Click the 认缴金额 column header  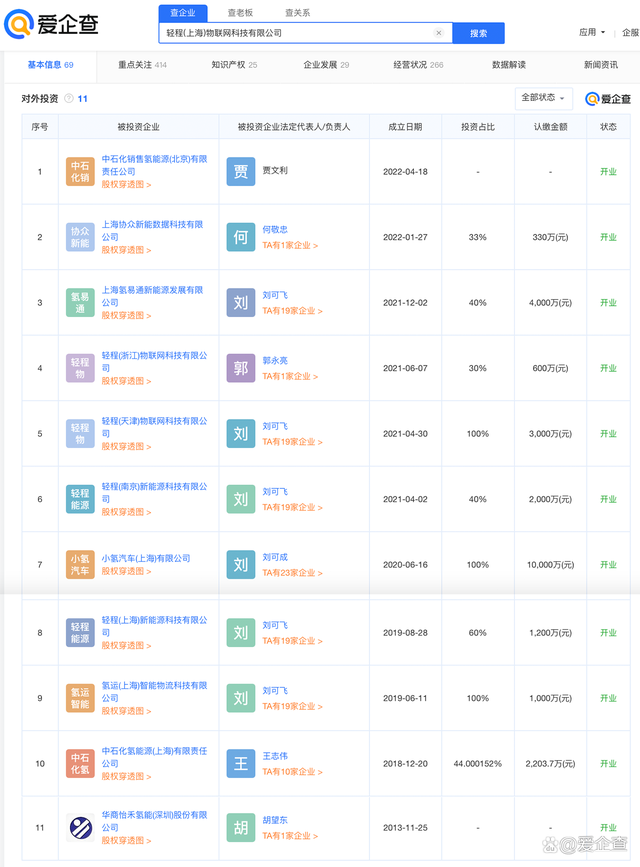click(550, 127)
